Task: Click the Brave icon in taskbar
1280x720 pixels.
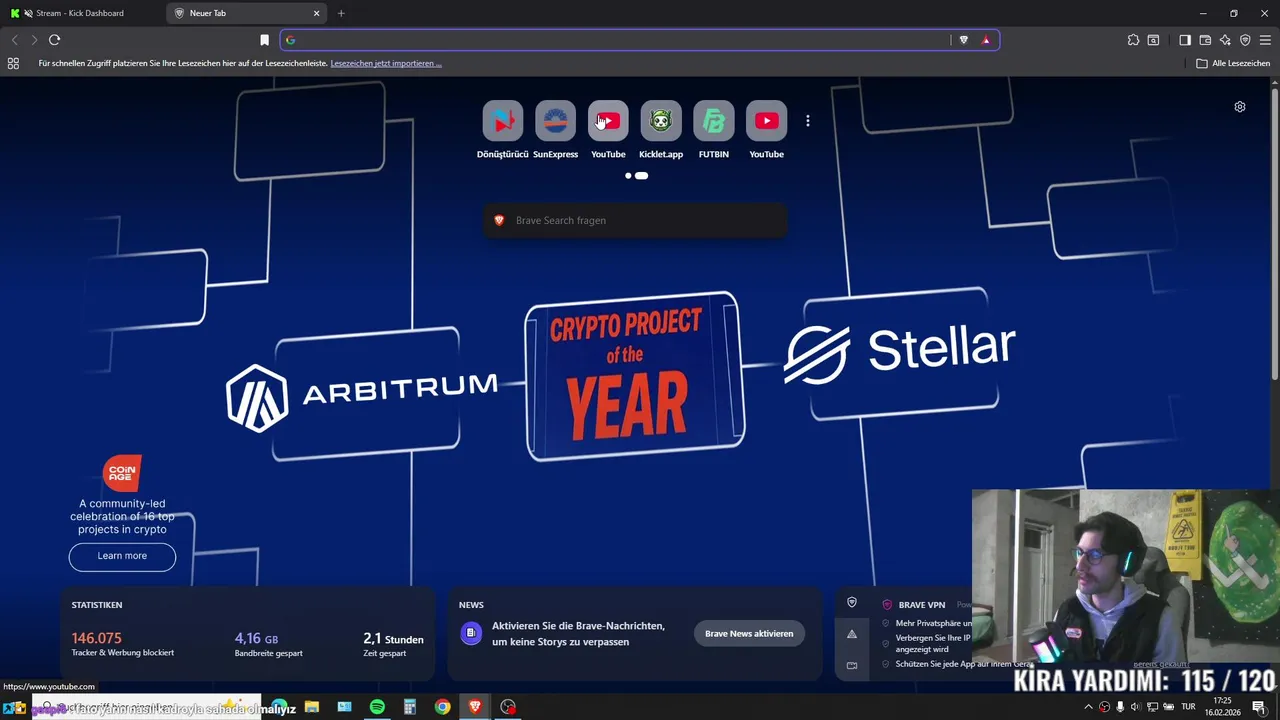Action: click(x=475, y=707)
